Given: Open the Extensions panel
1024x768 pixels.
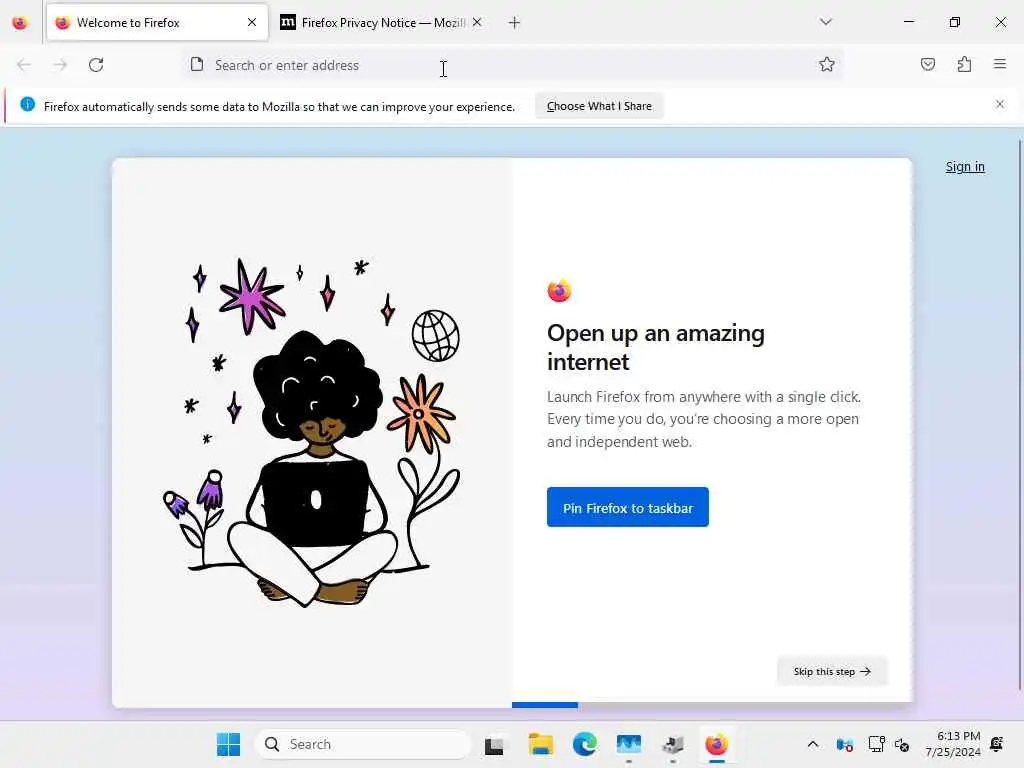Looking at the screenshot, I should click(x=965, y=65).
